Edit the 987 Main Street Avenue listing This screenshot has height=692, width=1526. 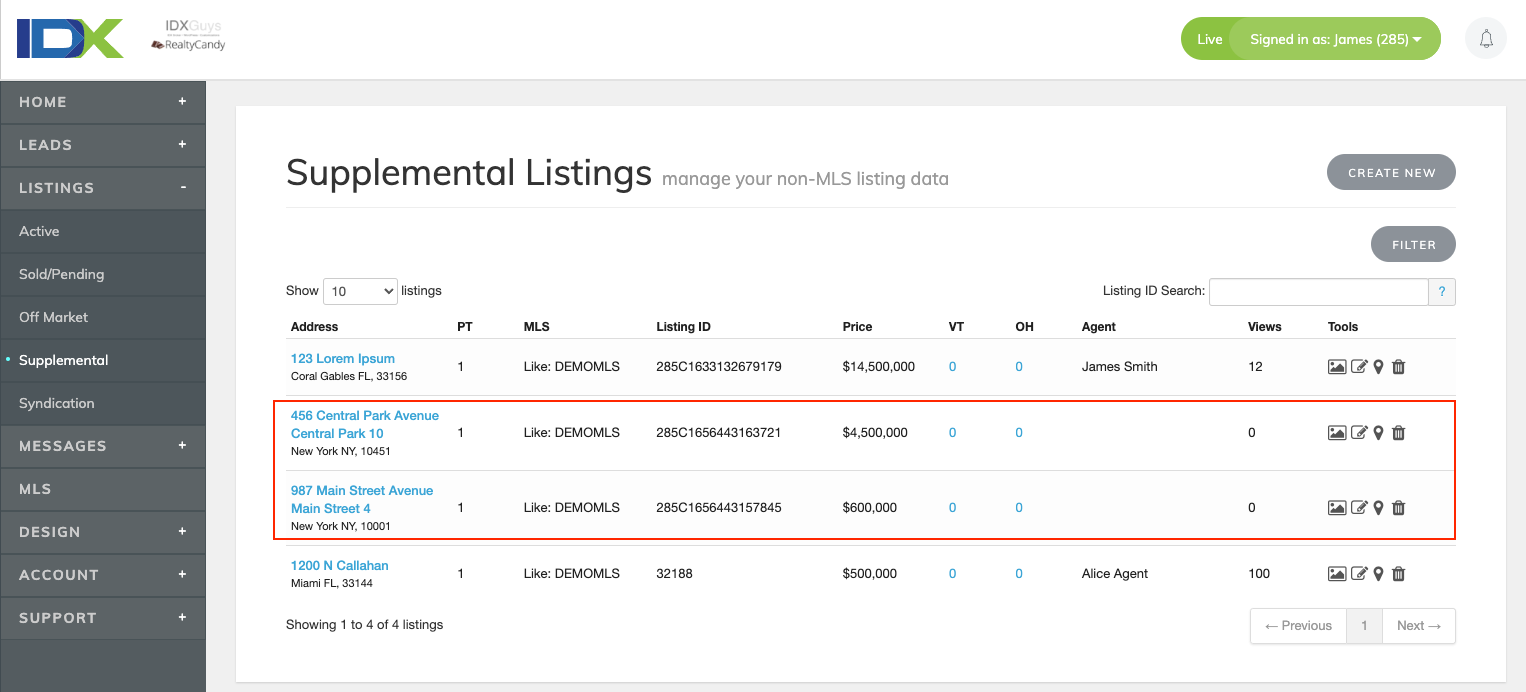[1359, 508]
